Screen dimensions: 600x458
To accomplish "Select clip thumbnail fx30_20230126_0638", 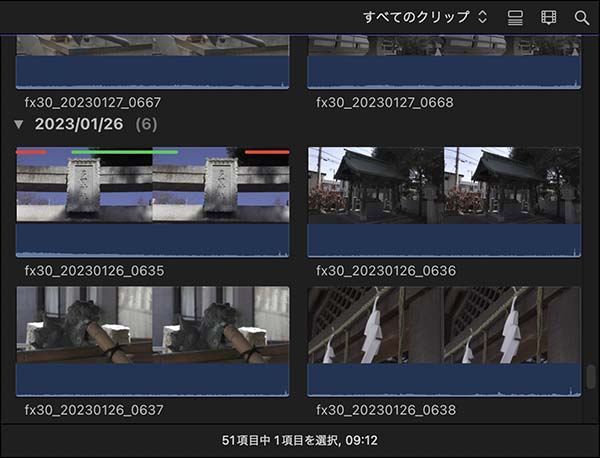I will point(444,341).
